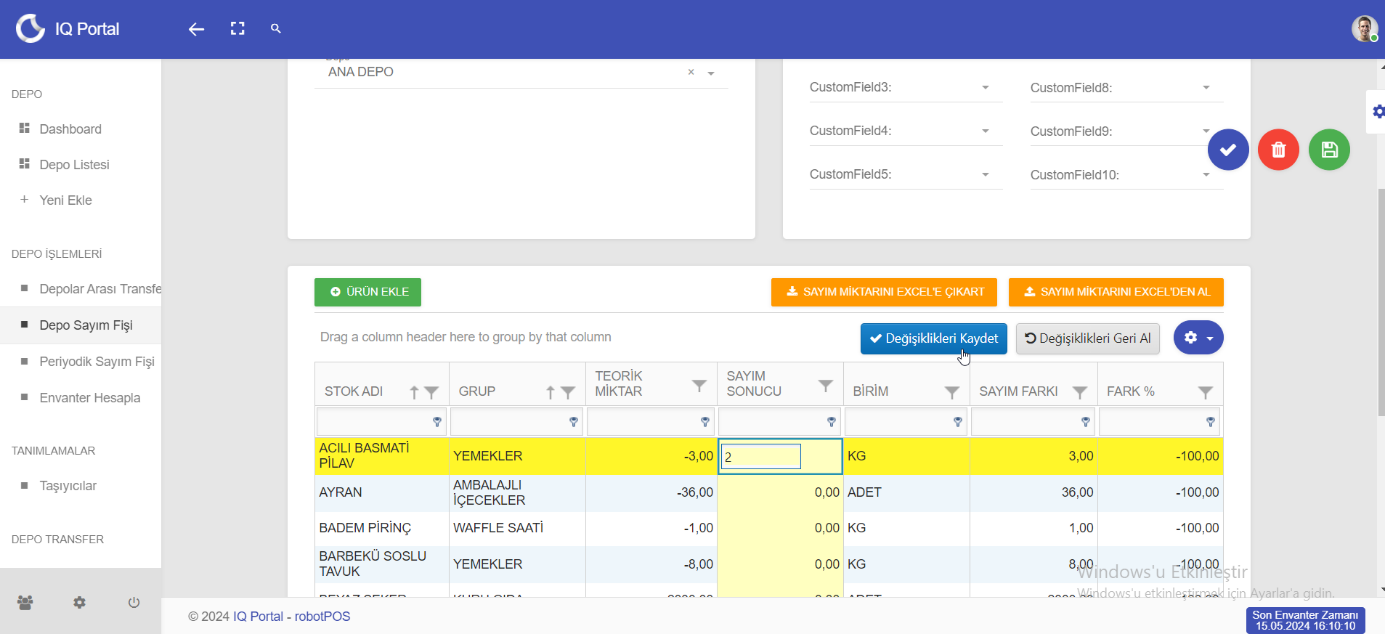The height and width of the screenshot is (634, 1385).
Task: Expand the CustomField3 dropdown
Action: point(985,88)
